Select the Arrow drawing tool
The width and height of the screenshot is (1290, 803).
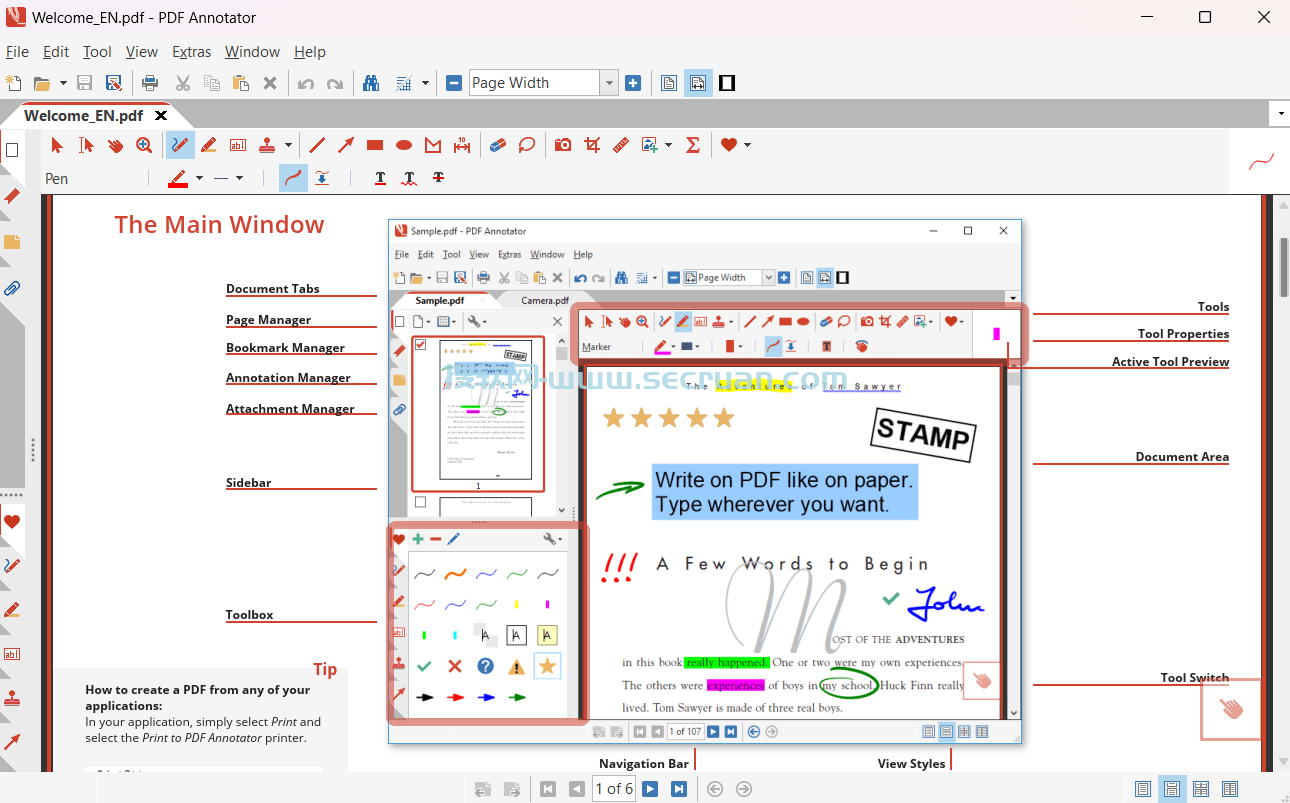(346, 145)
